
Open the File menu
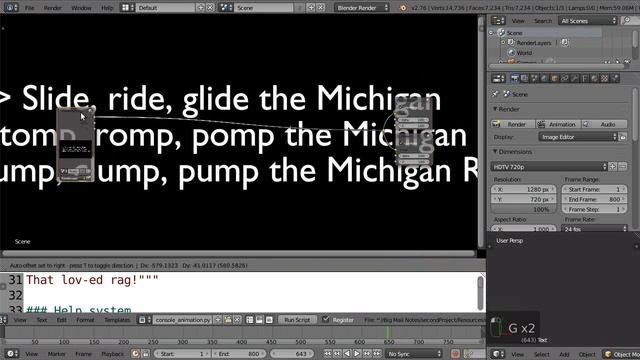[29, 8]
